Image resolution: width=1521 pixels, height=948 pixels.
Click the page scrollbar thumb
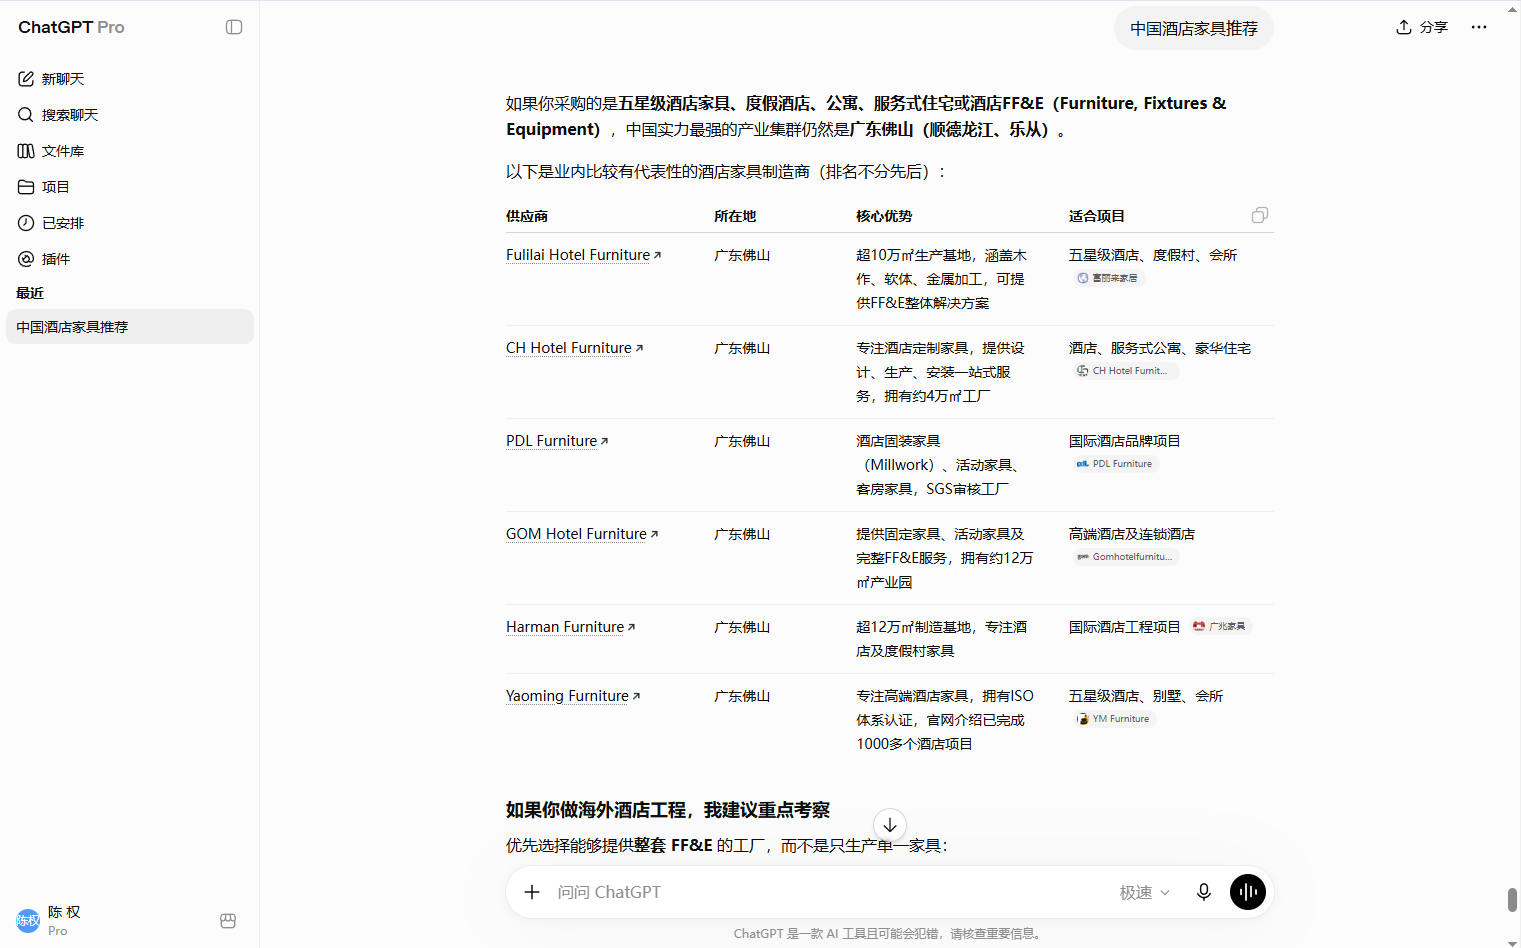(1512, 899)
